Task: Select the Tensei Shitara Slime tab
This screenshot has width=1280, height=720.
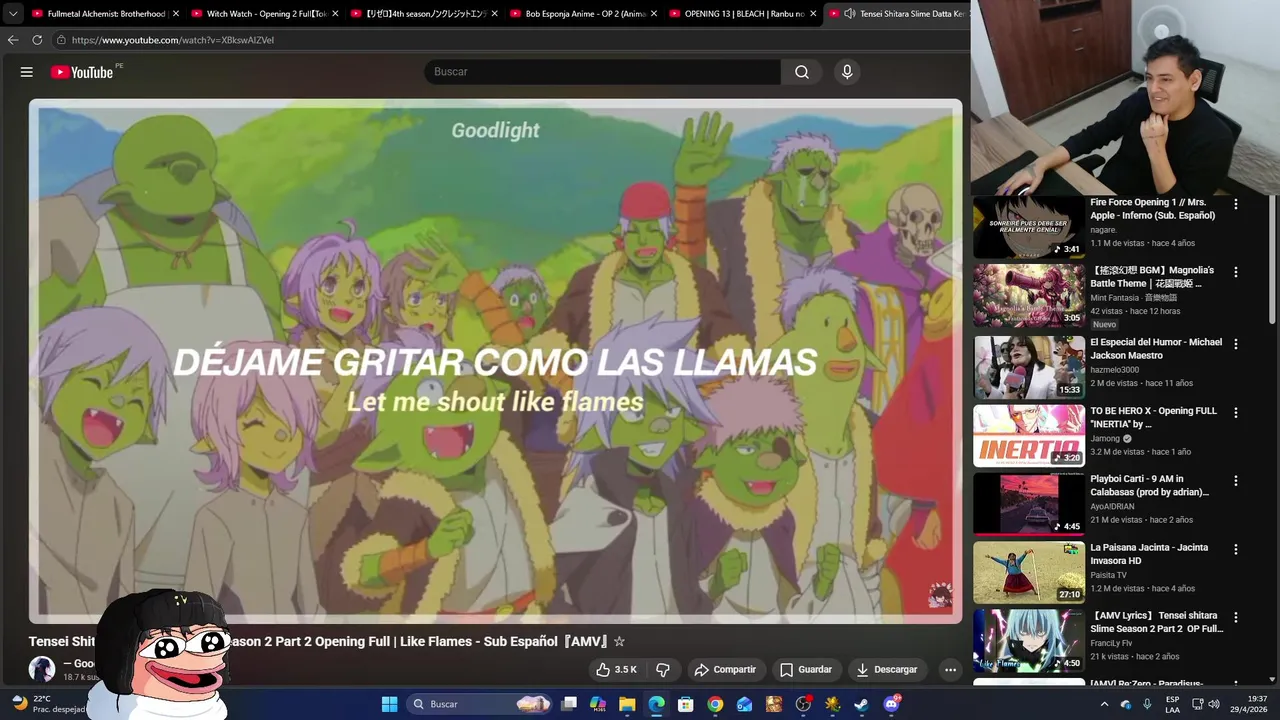Action: (897, 14)
